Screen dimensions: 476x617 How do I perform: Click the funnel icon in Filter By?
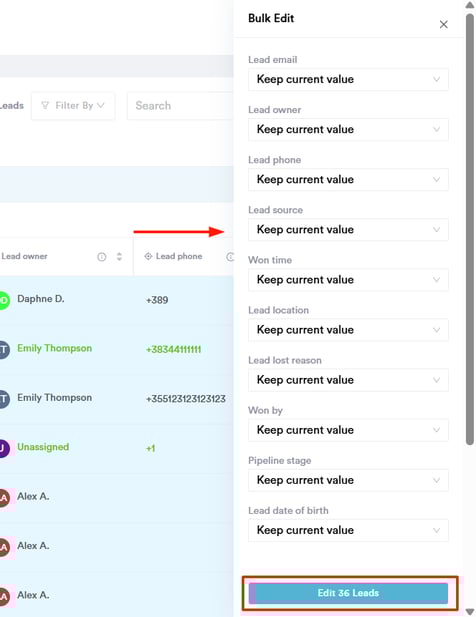pyautogui.click(x=45, y=105)
